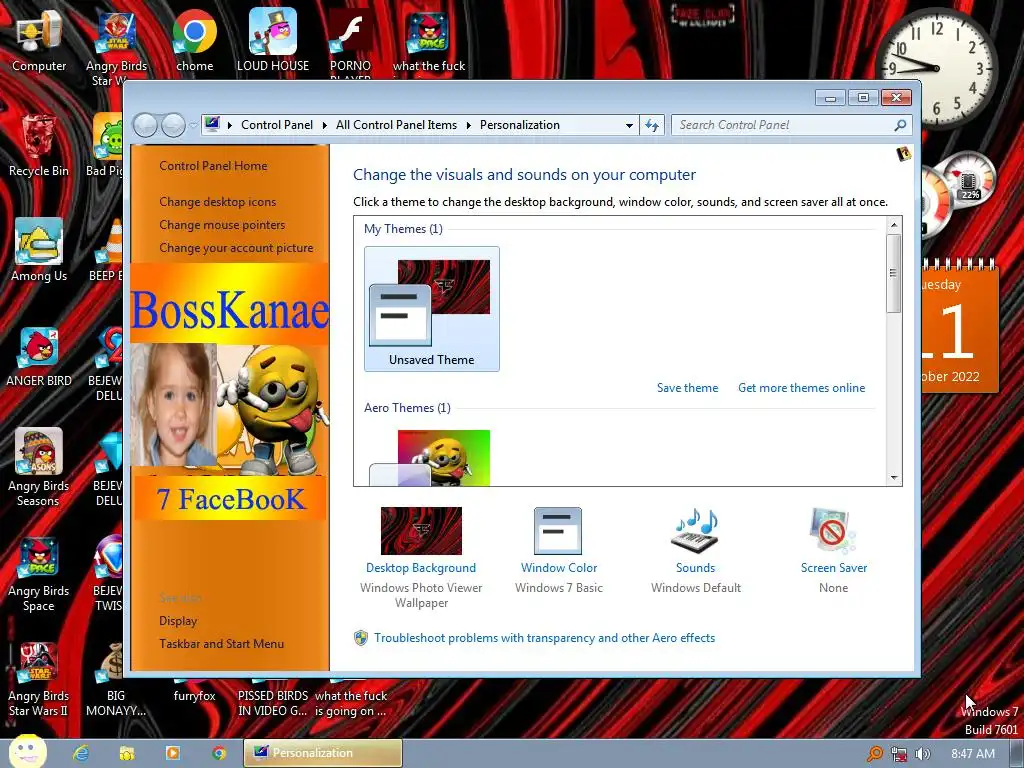Click the CPU meter gadget

pyautogui.click(x=957, y=193)
